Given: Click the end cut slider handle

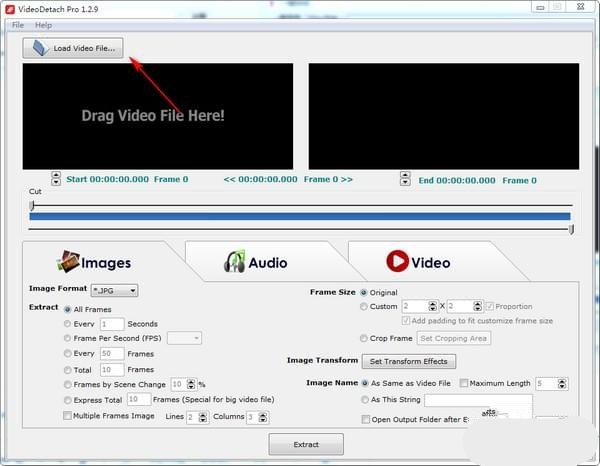Looking at the screenshot, I should [571, 230].
